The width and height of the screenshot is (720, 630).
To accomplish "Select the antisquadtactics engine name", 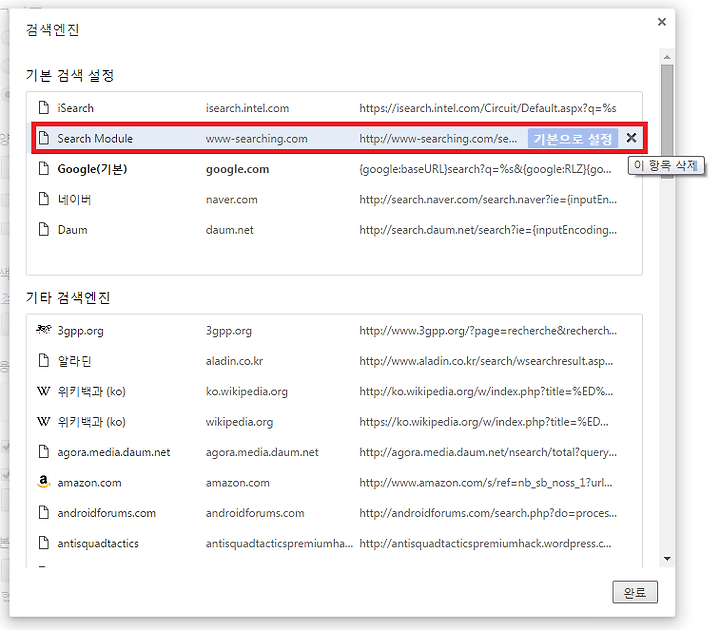I will tap(98, 543).
